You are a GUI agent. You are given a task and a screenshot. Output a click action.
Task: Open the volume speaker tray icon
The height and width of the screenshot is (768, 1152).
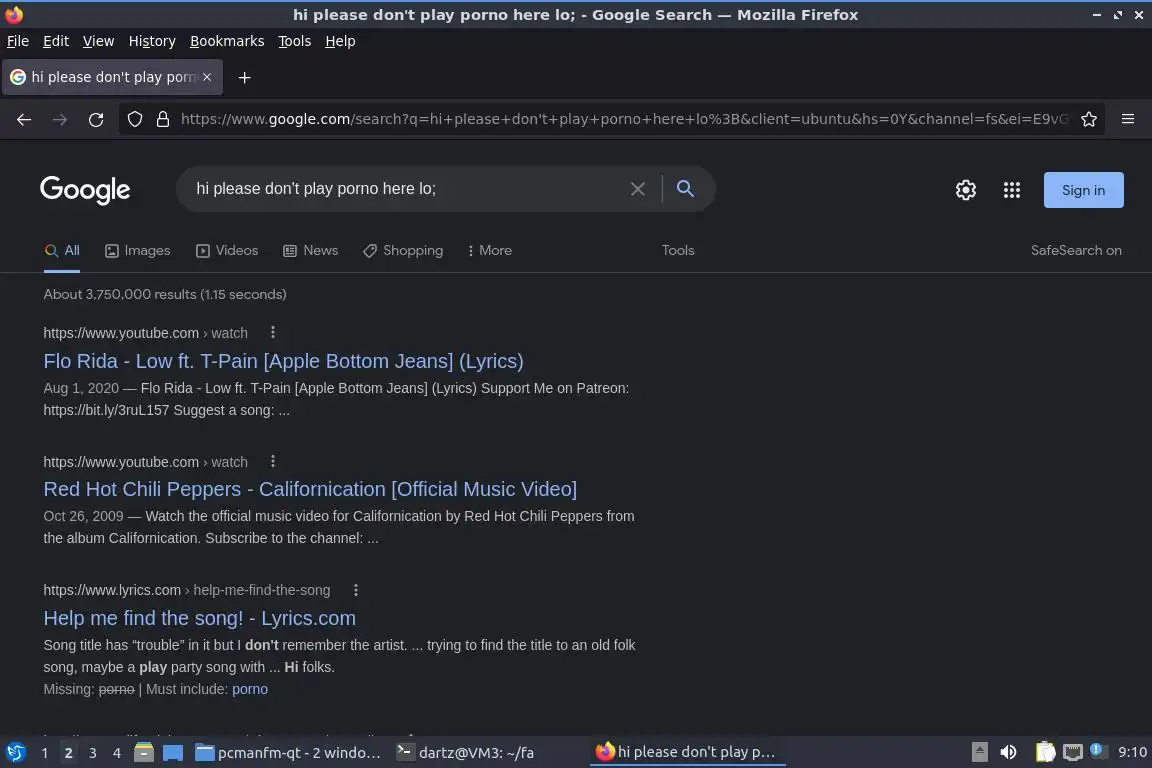[x=1009, y=753]
